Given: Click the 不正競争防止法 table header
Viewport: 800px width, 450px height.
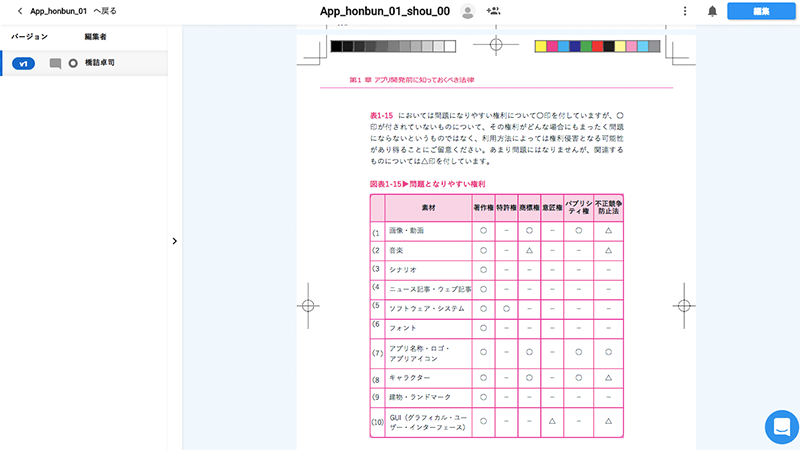Looking at the screenshot, I should (x=608, y=207).
